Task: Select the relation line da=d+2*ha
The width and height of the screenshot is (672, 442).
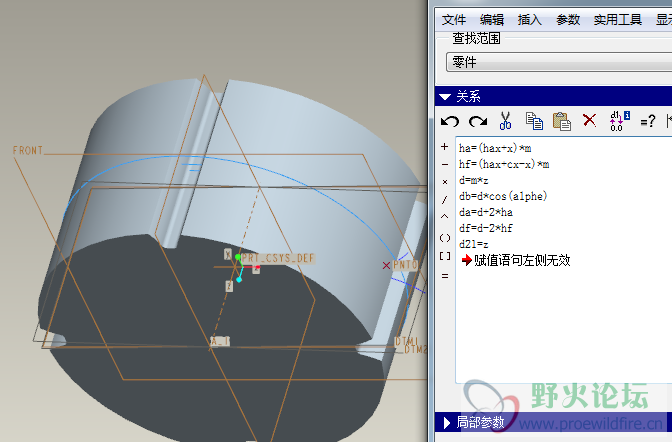Action: pos(486,212)
